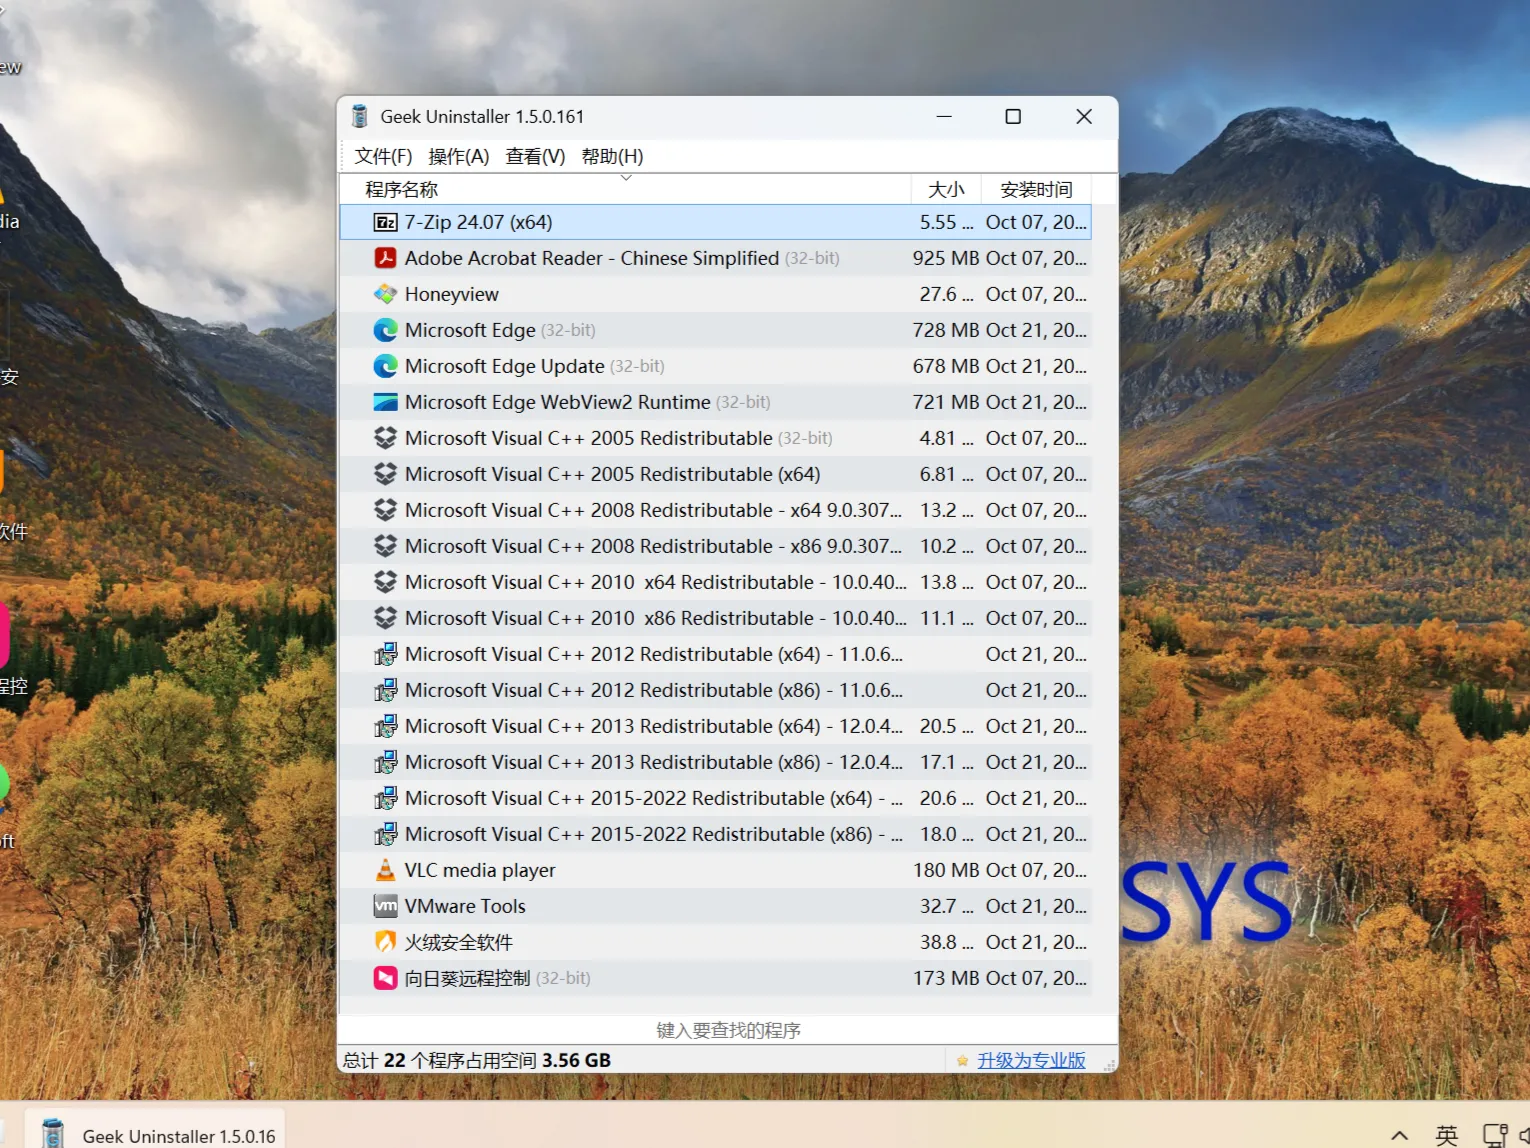Open the 查看(V) menu
The width and height of the screenshot is (1530, 1148).
click(535, 156)
